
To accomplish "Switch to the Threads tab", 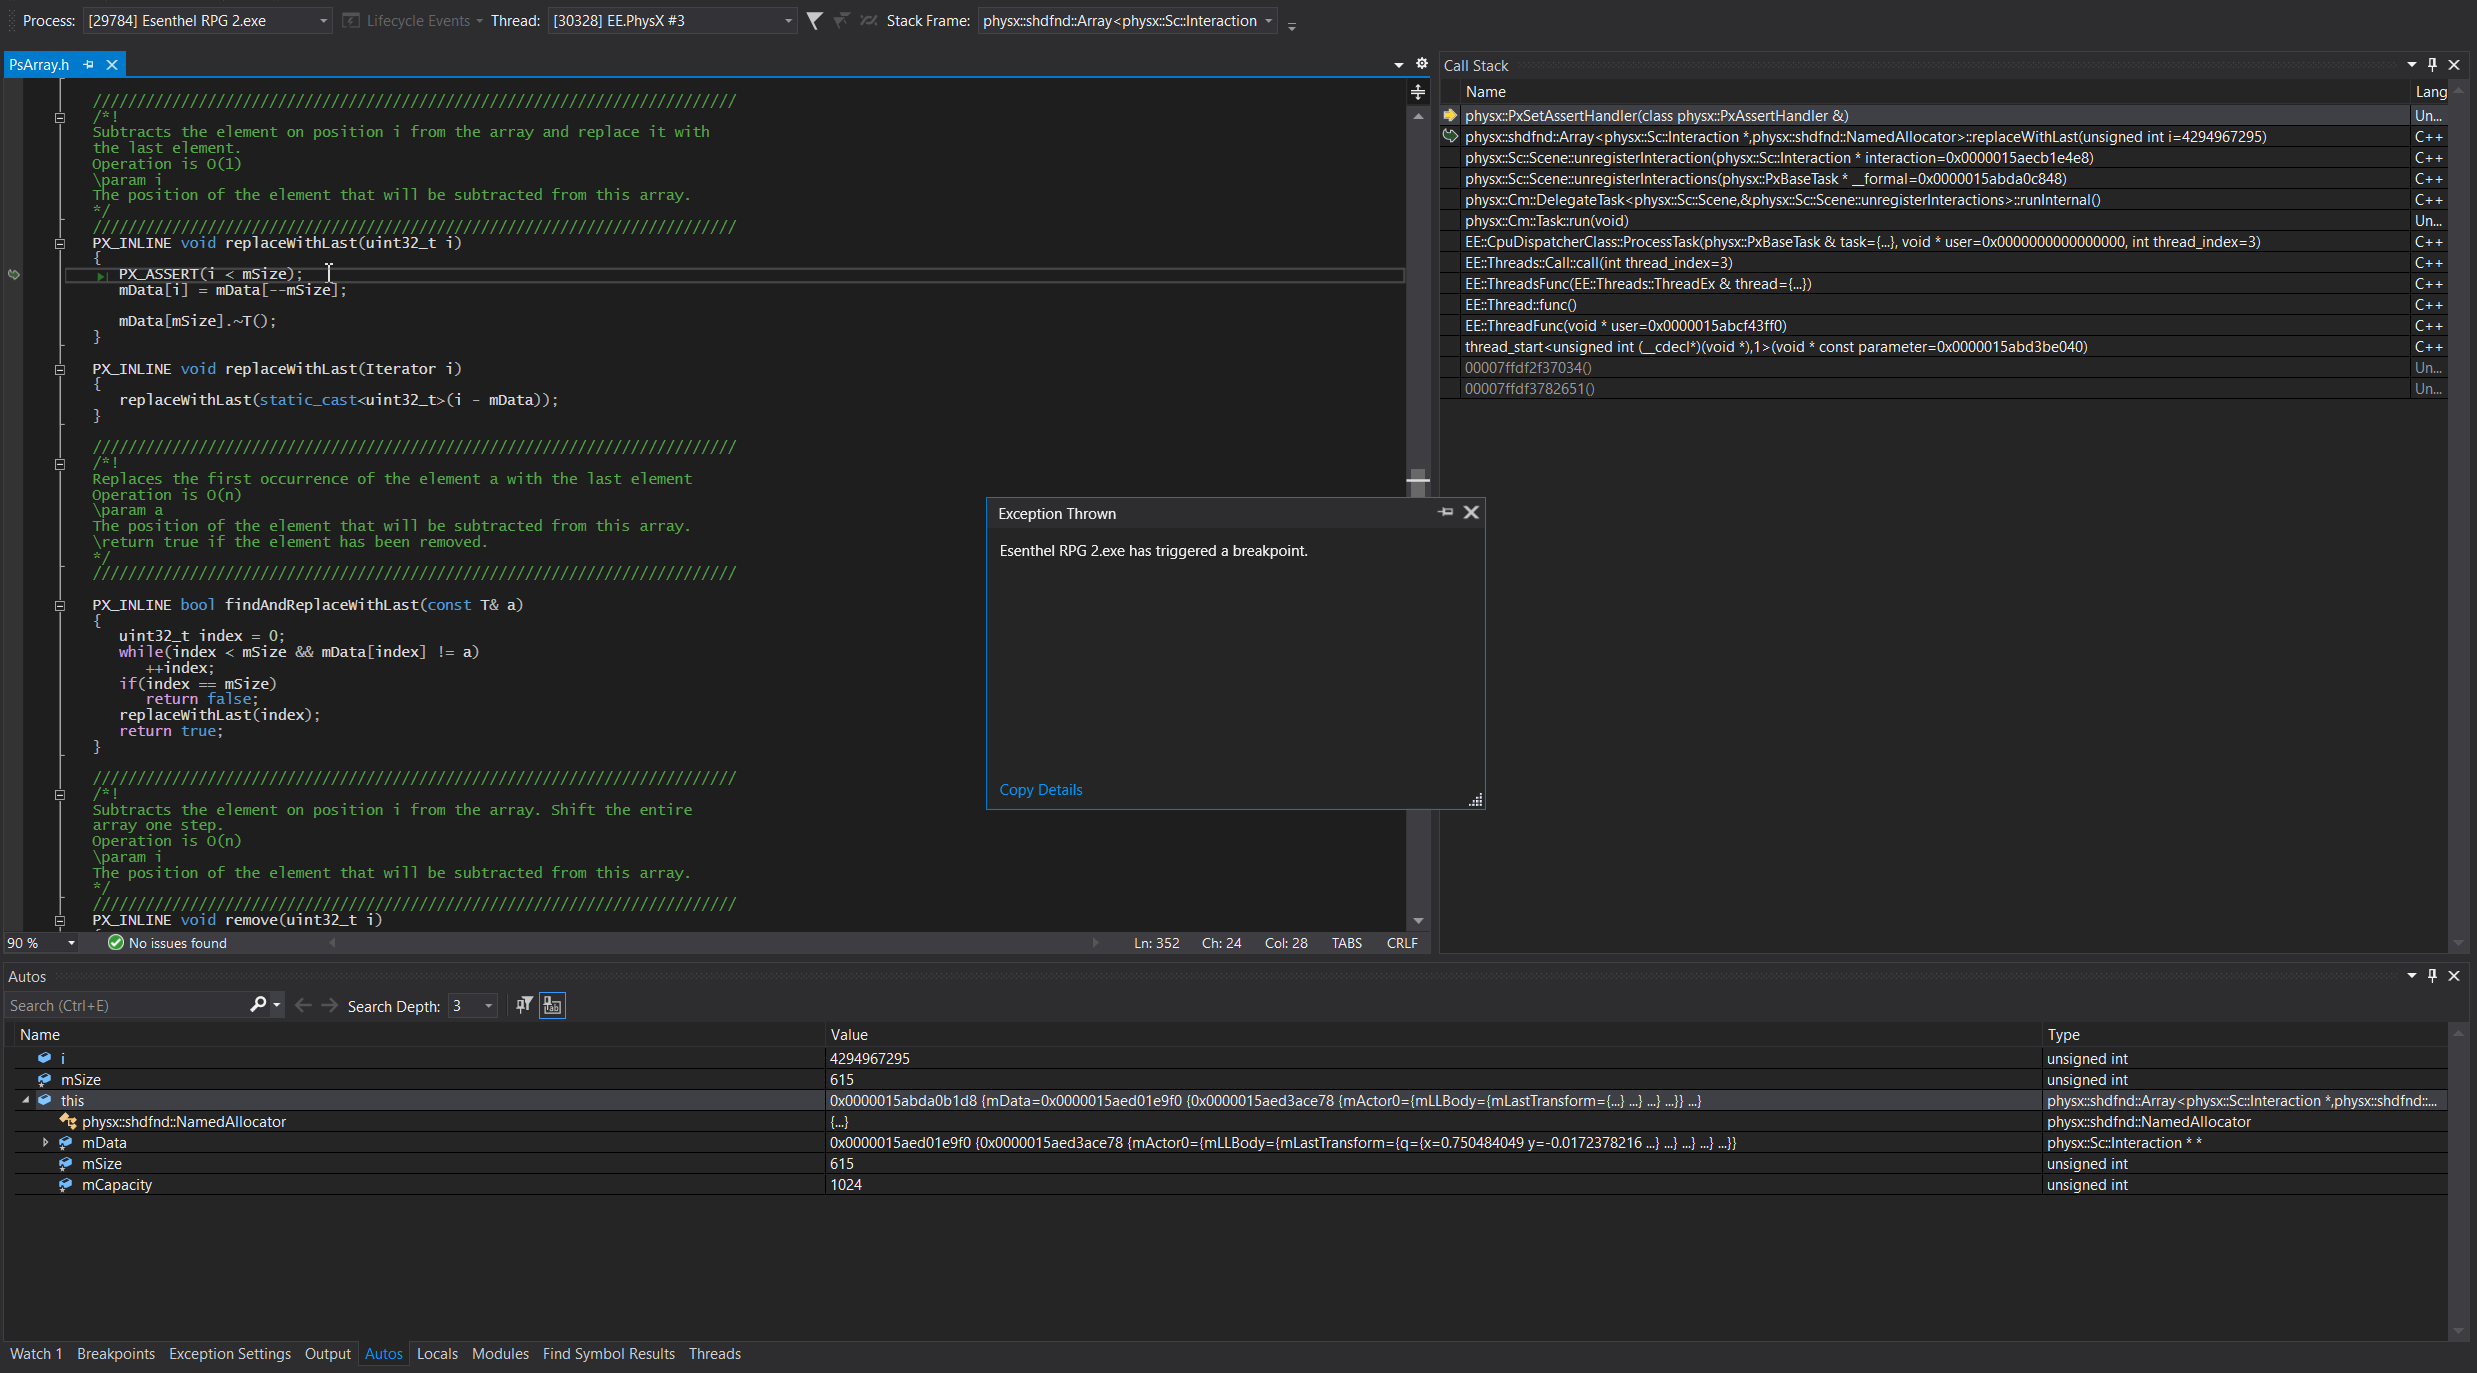I will (714, 1353).
